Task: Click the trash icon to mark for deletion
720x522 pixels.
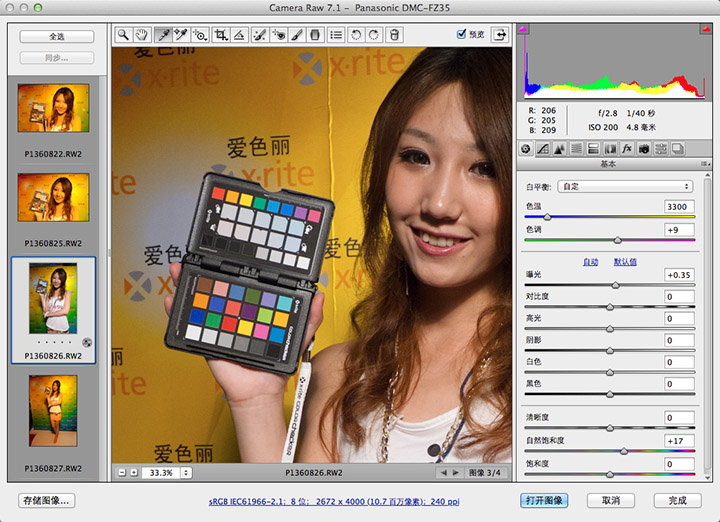Action: pos(395,35)
